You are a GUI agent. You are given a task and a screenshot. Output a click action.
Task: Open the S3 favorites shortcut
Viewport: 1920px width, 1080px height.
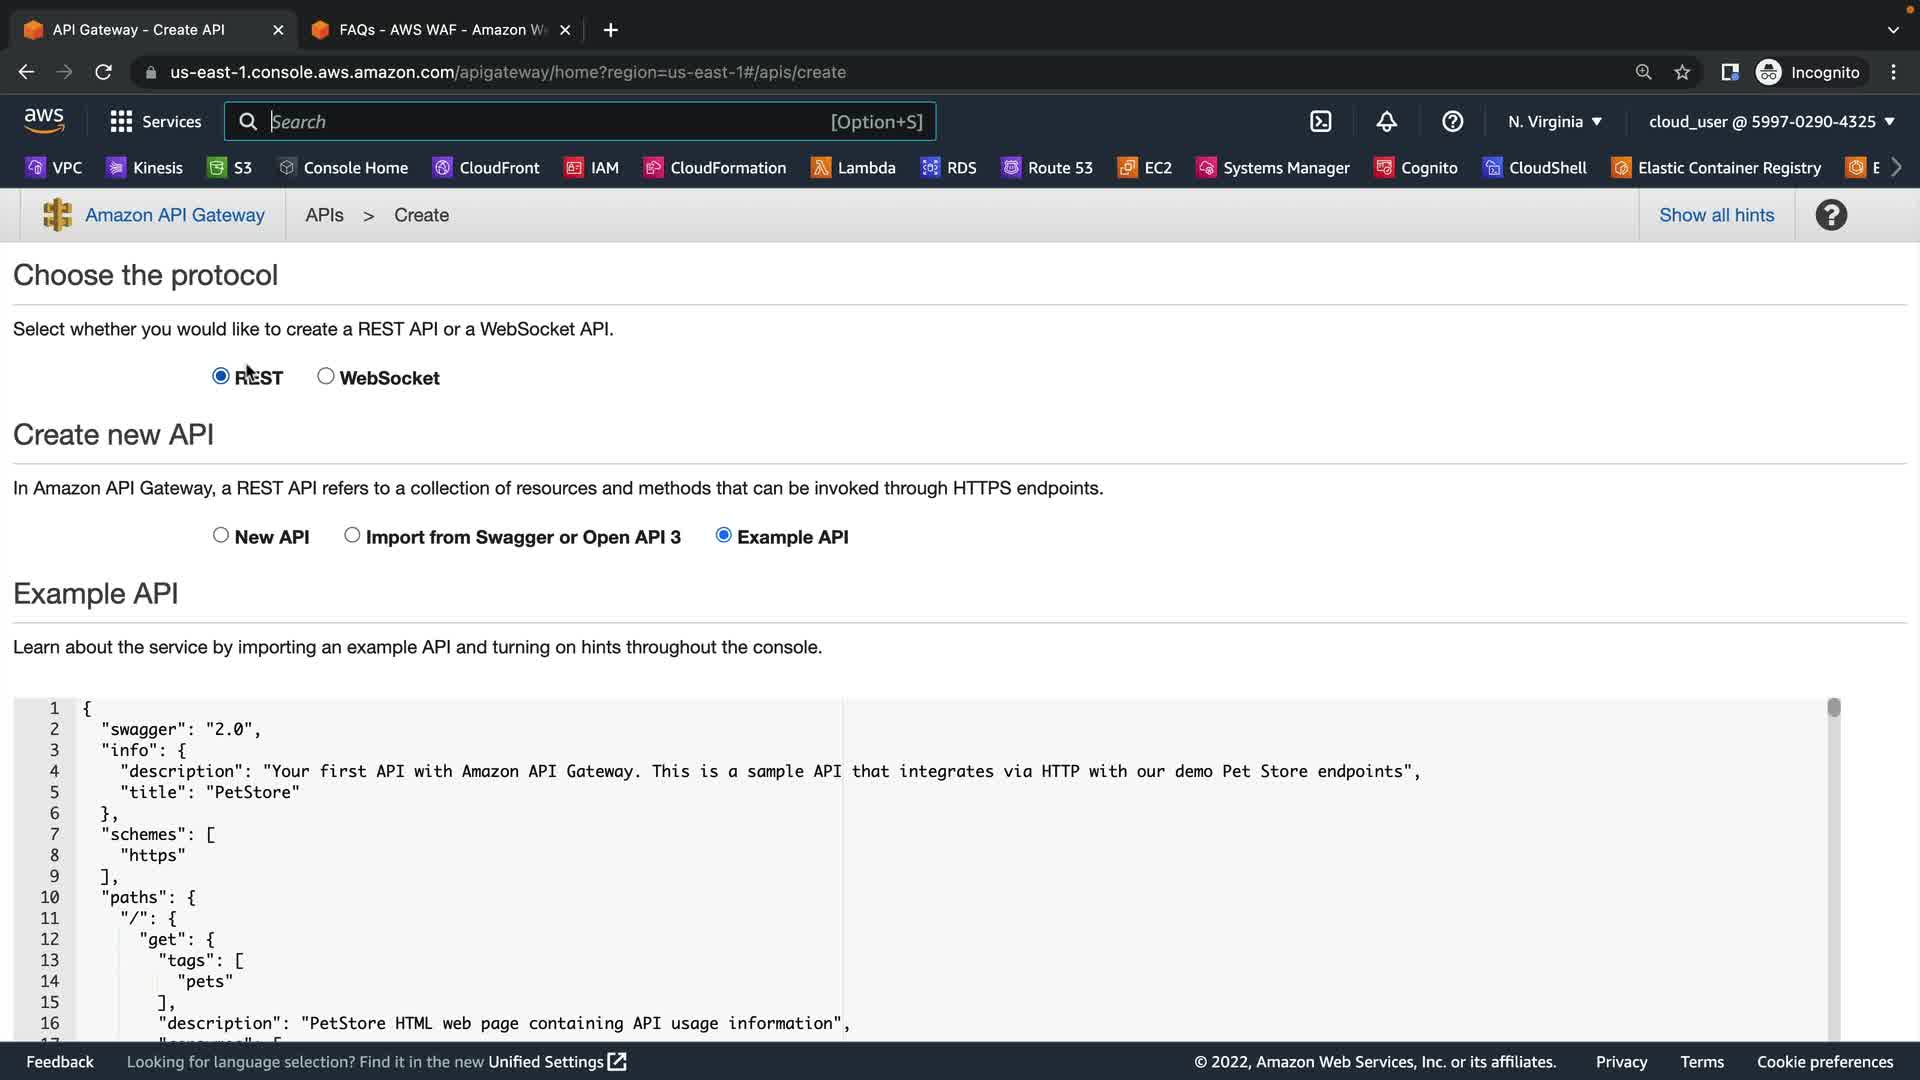click(x=229, y=168)
